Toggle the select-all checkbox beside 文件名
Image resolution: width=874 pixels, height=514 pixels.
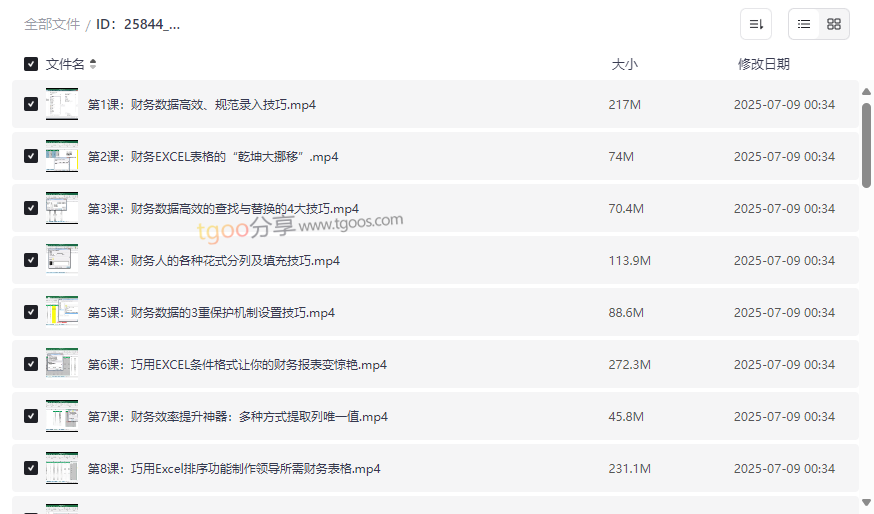coord(31,64)
